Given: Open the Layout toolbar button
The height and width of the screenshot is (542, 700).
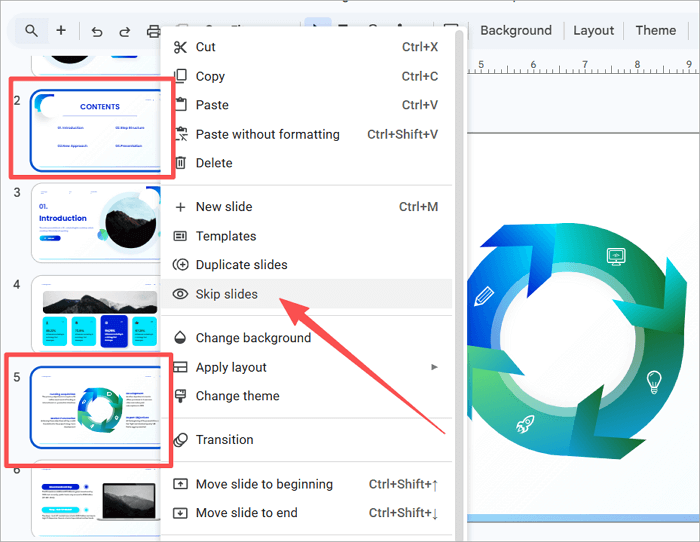Looking at the screenshot, I should coord(593,31).
